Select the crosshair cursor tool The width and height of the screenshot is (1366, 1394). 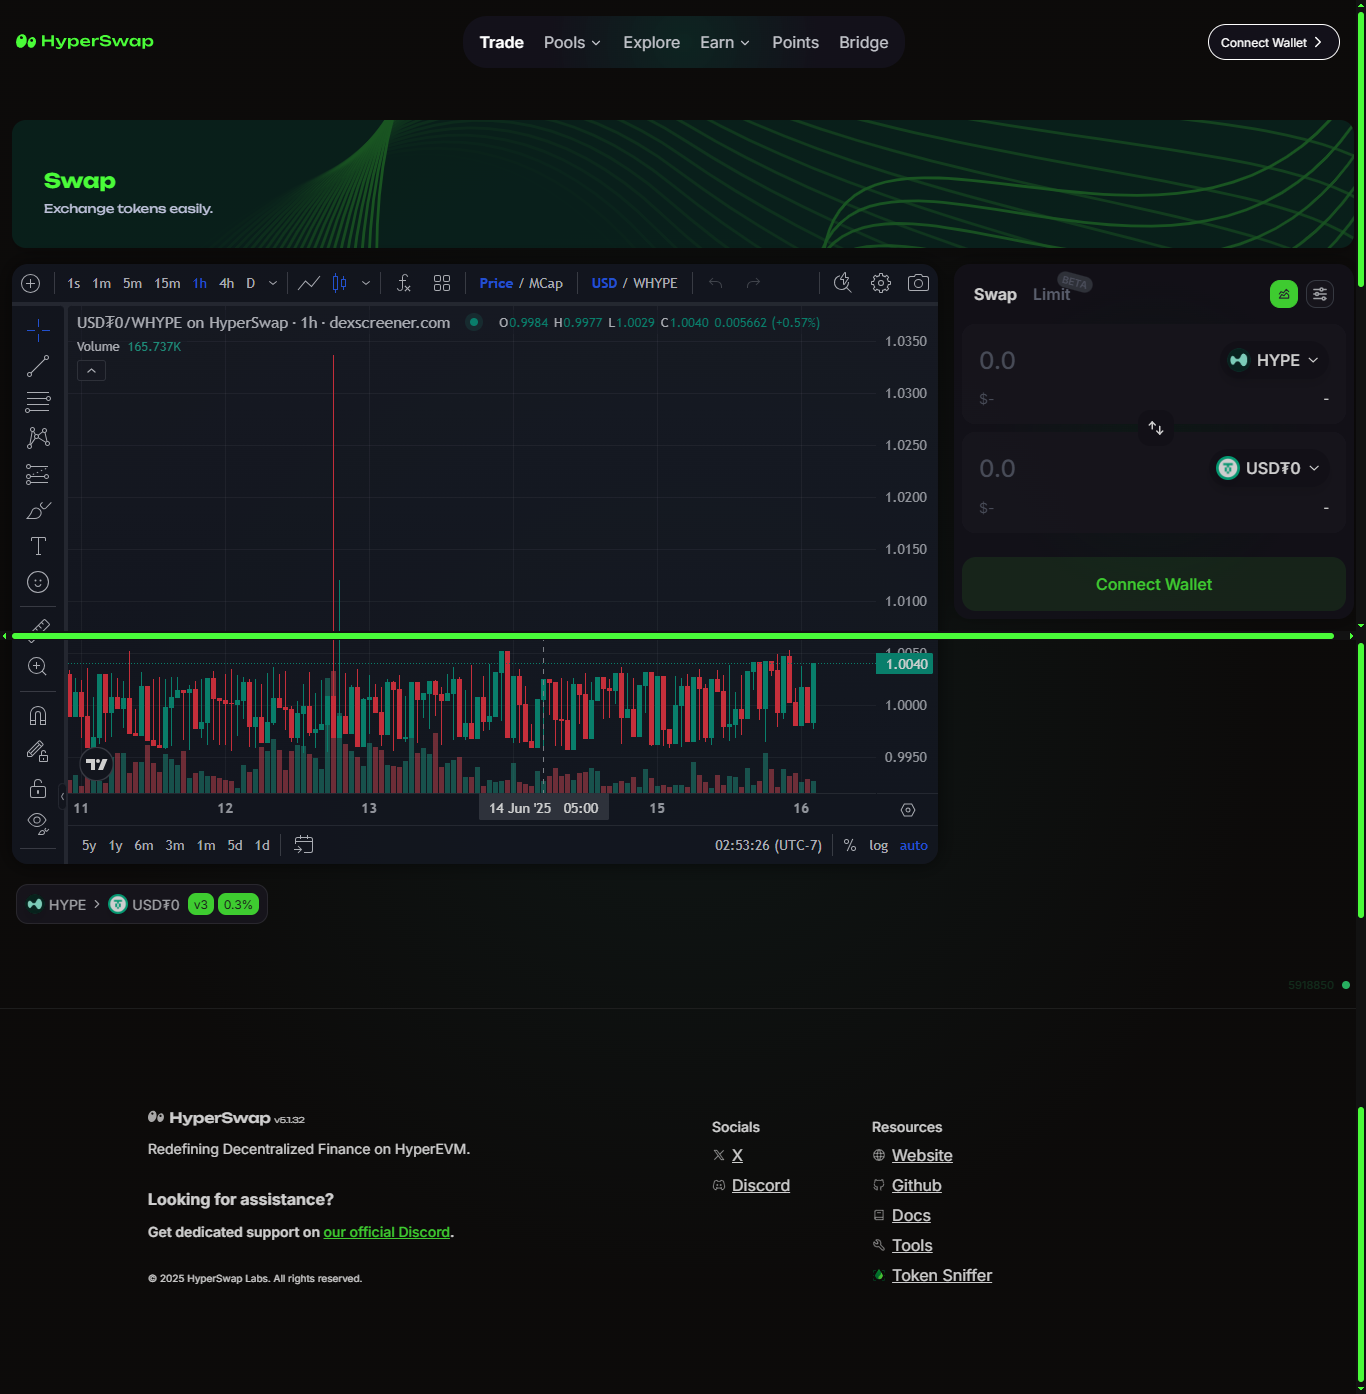[38, 330]
